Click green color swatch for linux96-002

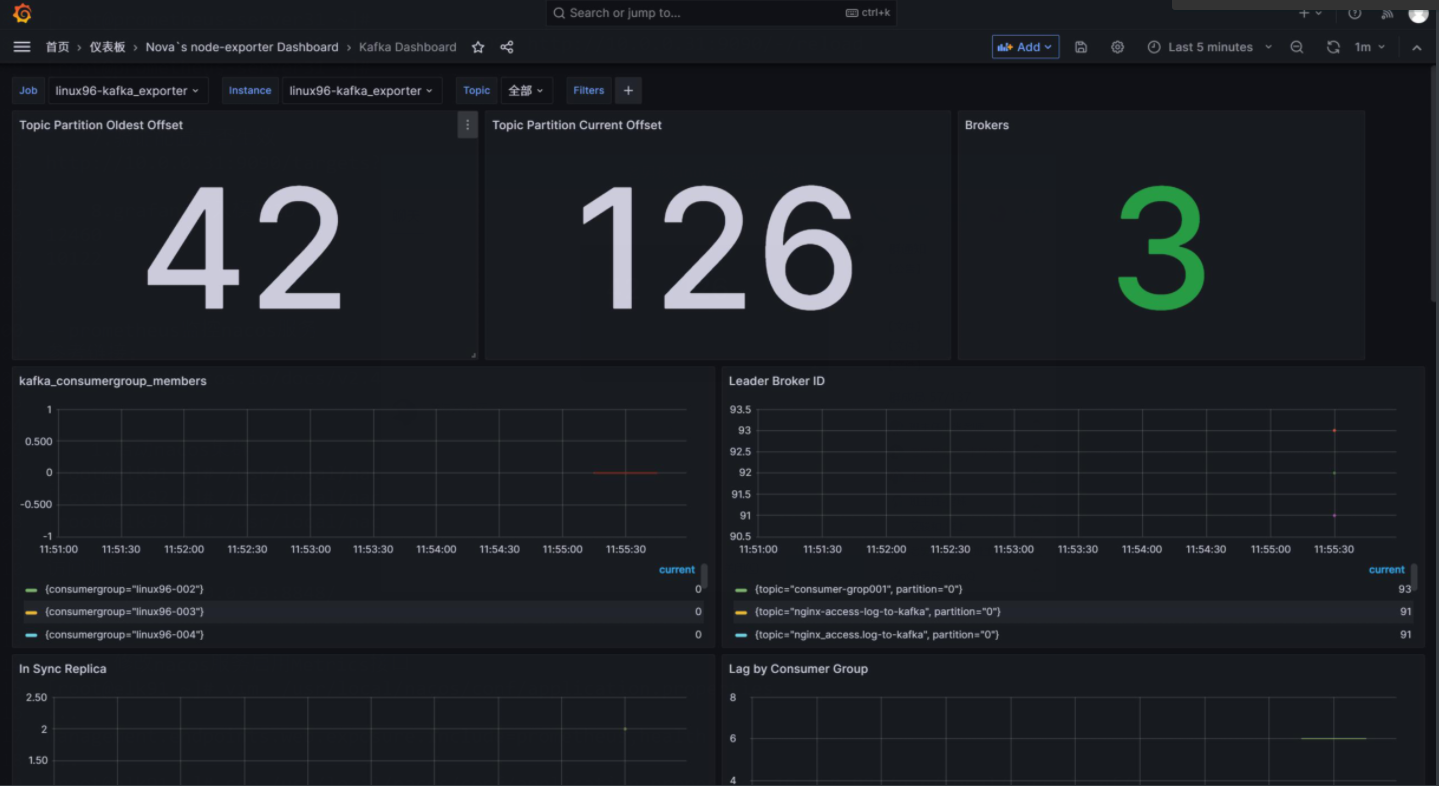point(31,590)
